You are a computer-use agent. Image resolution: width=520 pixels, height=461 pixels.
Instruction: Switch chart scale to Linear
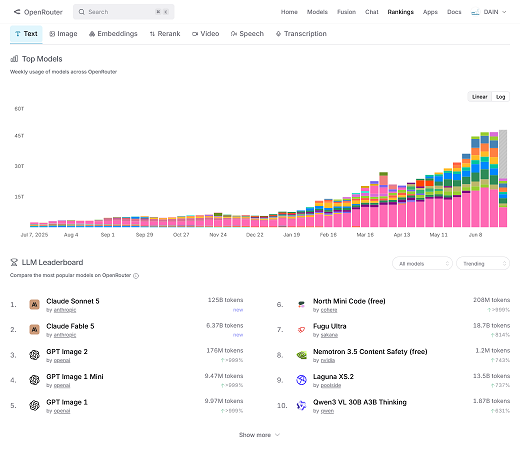(480, 97)
